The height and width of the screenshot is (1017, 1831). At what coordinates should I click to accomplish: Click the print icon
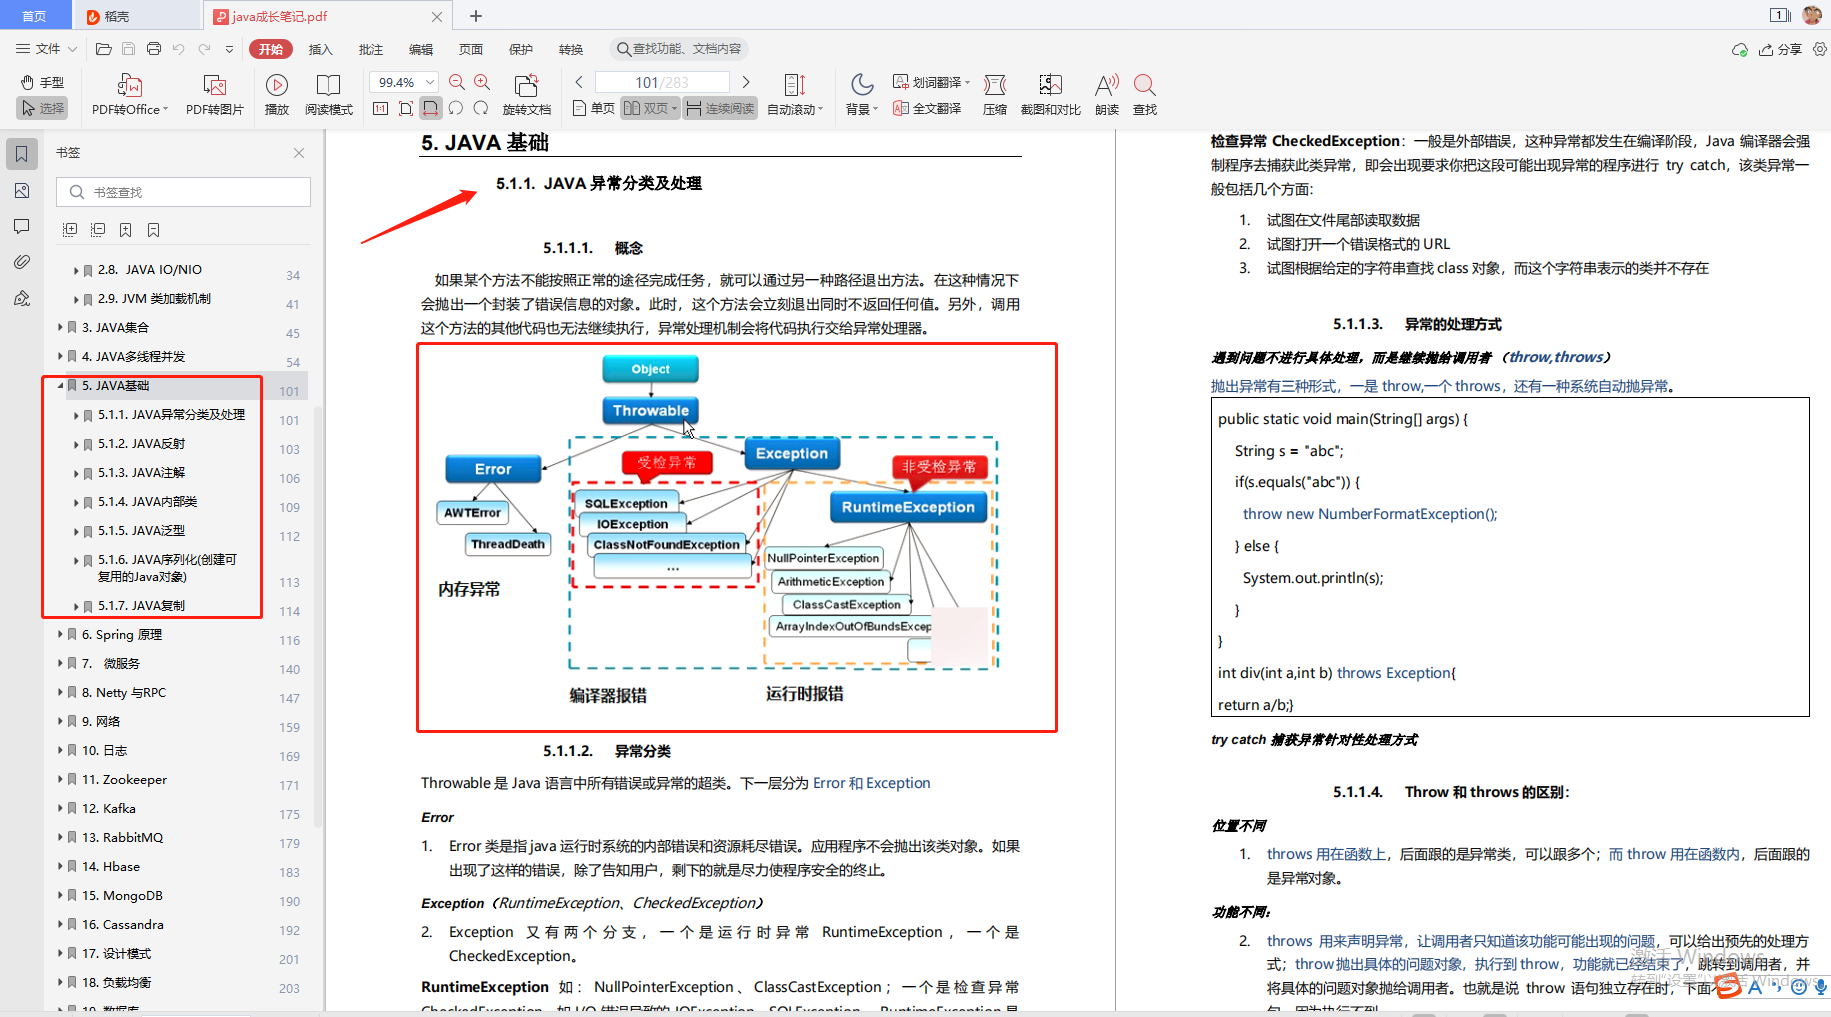(153, 49)
